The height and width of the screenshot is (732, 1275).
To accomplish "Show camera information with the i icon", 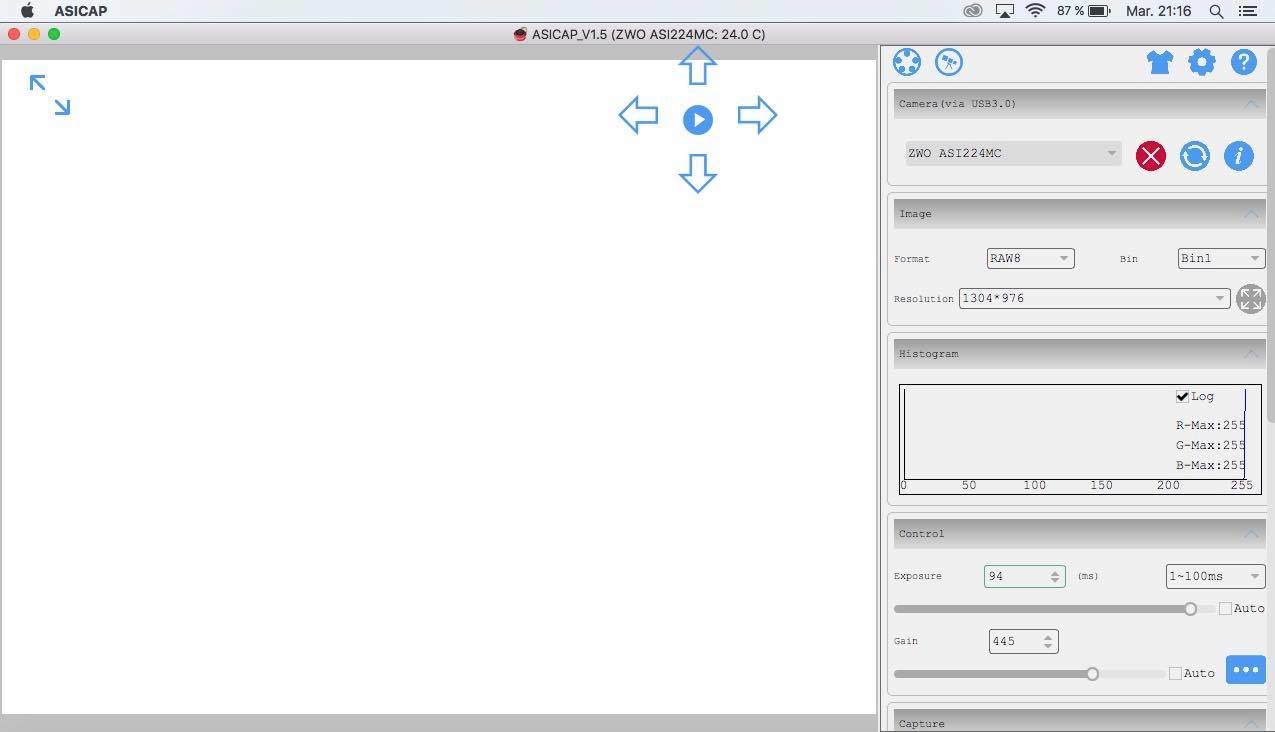I will (1239, 156).
